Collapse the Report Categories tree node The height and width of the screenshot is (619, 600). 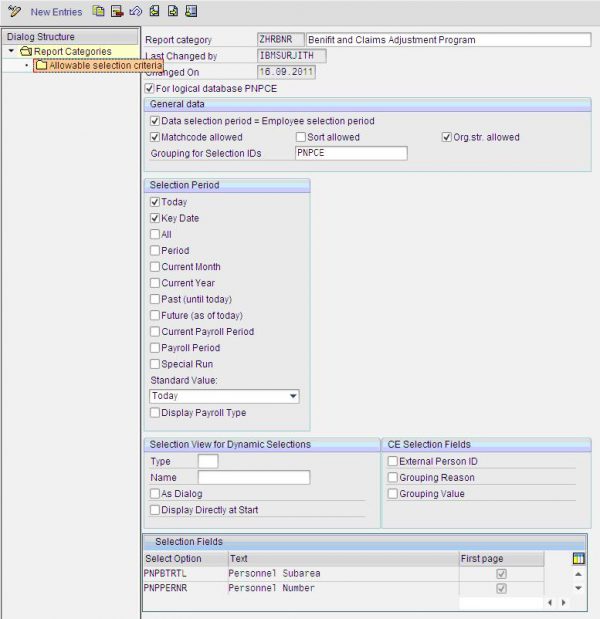11,51
